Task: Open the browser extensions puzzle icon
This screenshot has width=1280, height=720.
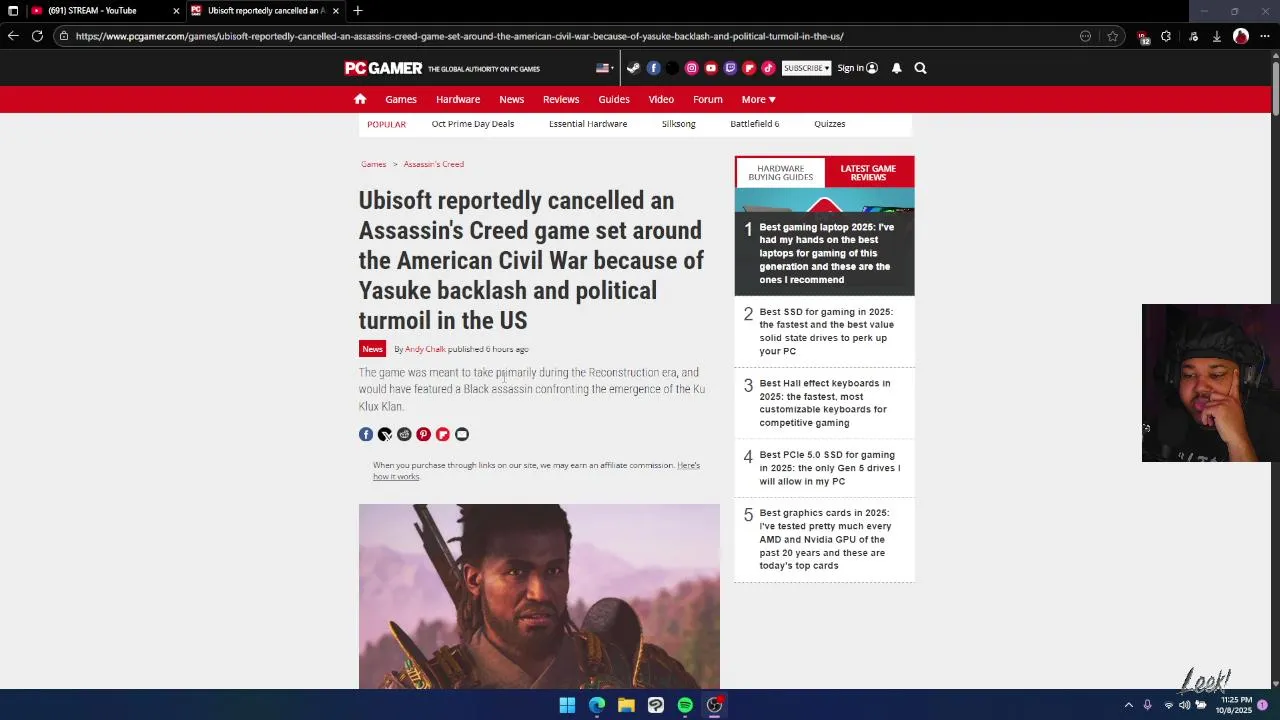Action: click(1166, 36)
